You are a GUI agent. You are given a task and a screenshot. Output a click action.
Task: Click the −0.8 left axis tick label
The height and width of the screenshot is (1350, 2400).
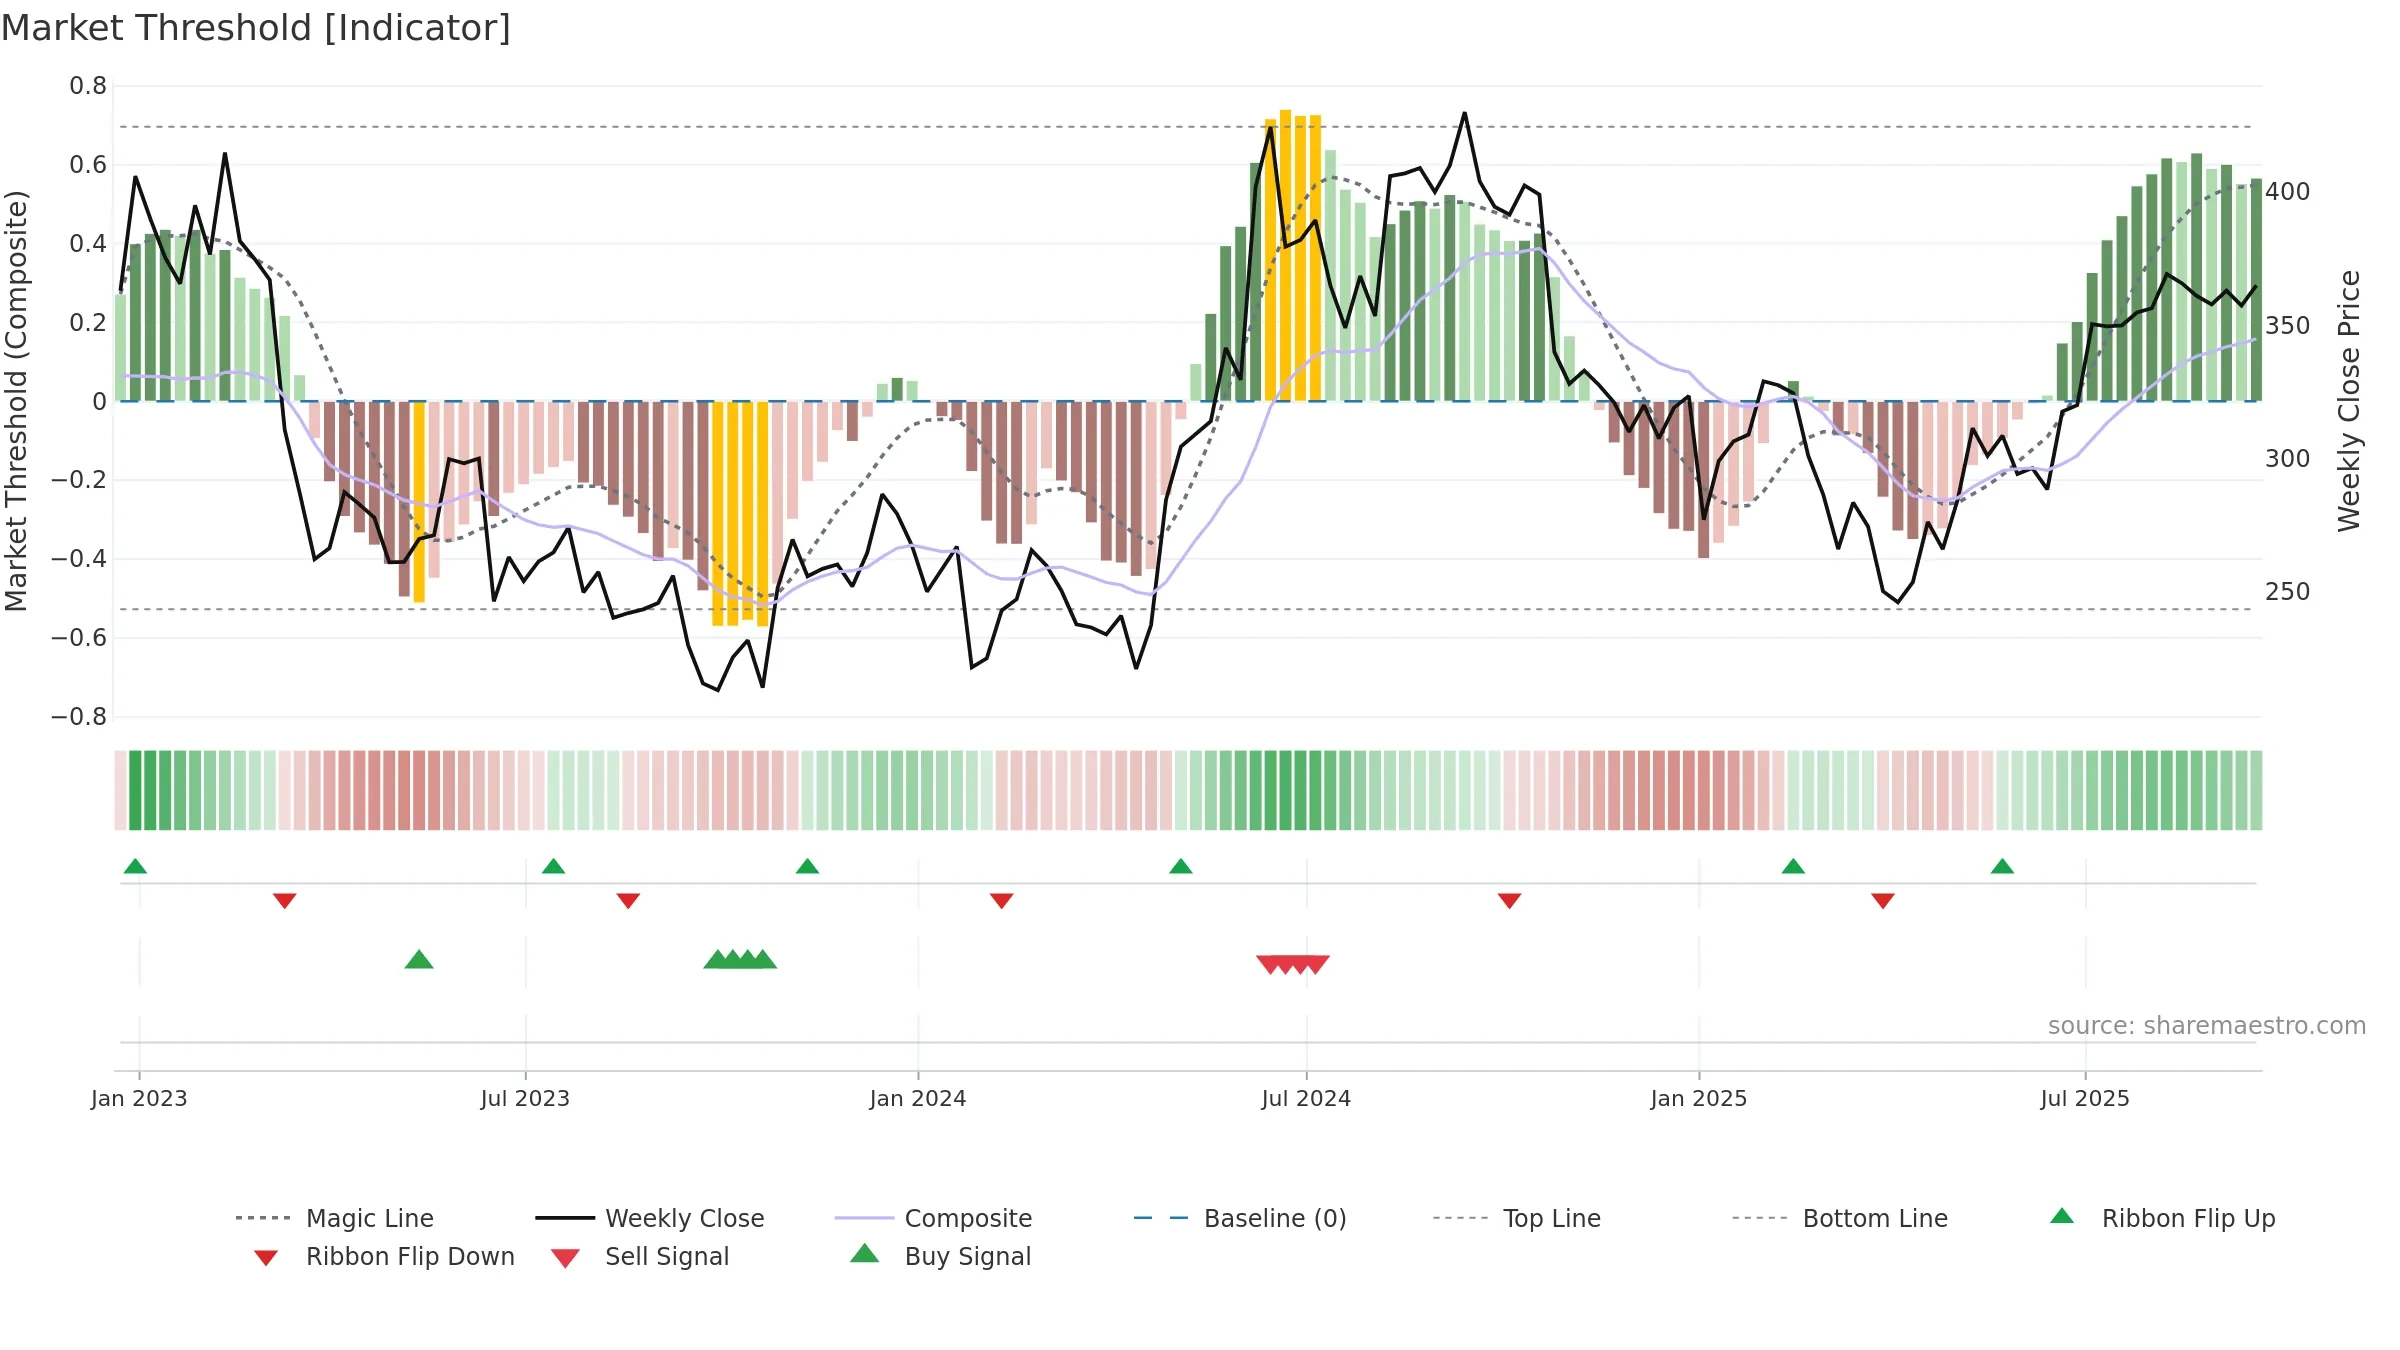point(79,717)
